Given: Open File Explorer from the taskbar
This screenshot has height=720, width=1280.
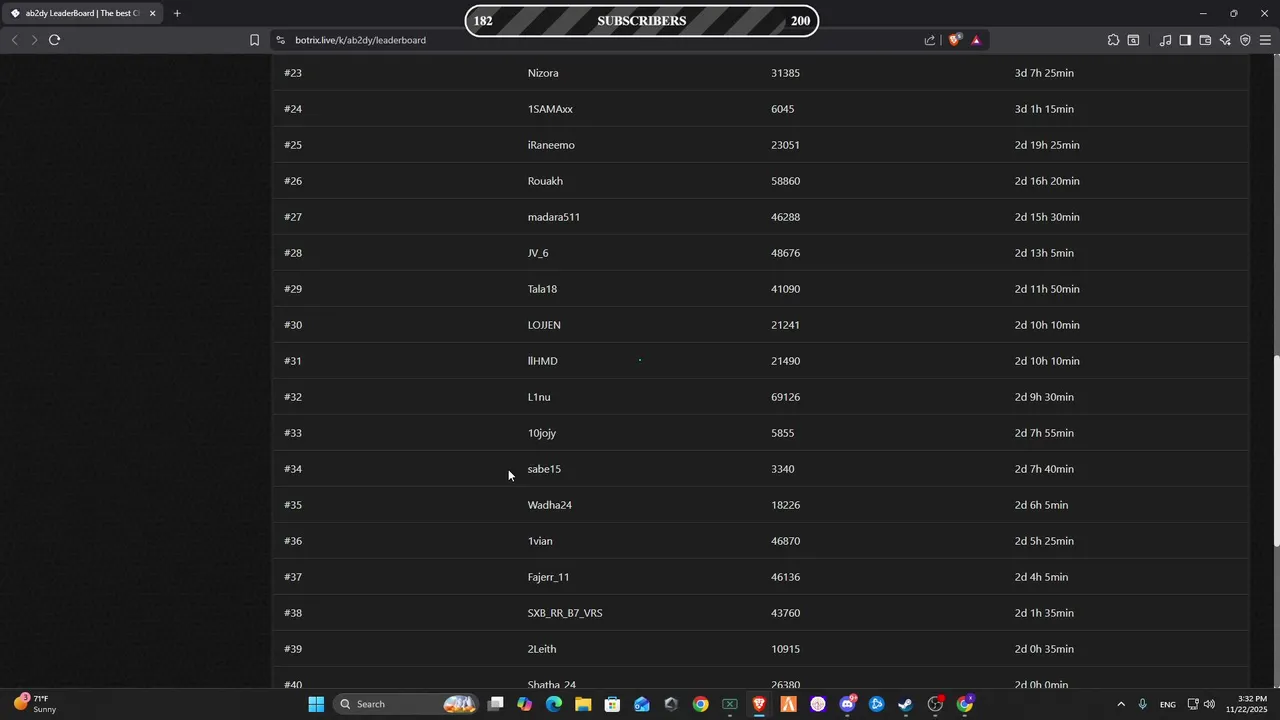Looking at the screenshot, I should (x=583, y=704).
